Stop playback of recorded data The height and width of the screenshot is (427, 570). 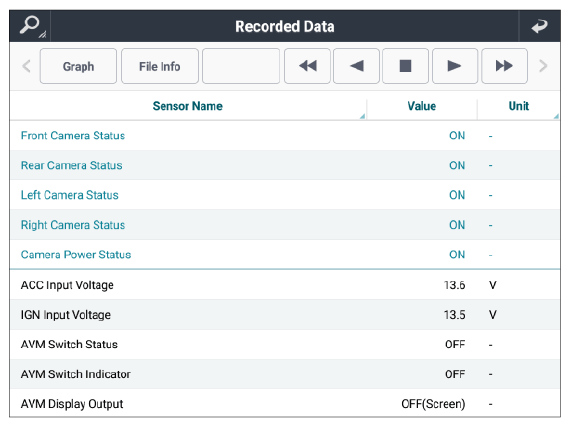405,66
